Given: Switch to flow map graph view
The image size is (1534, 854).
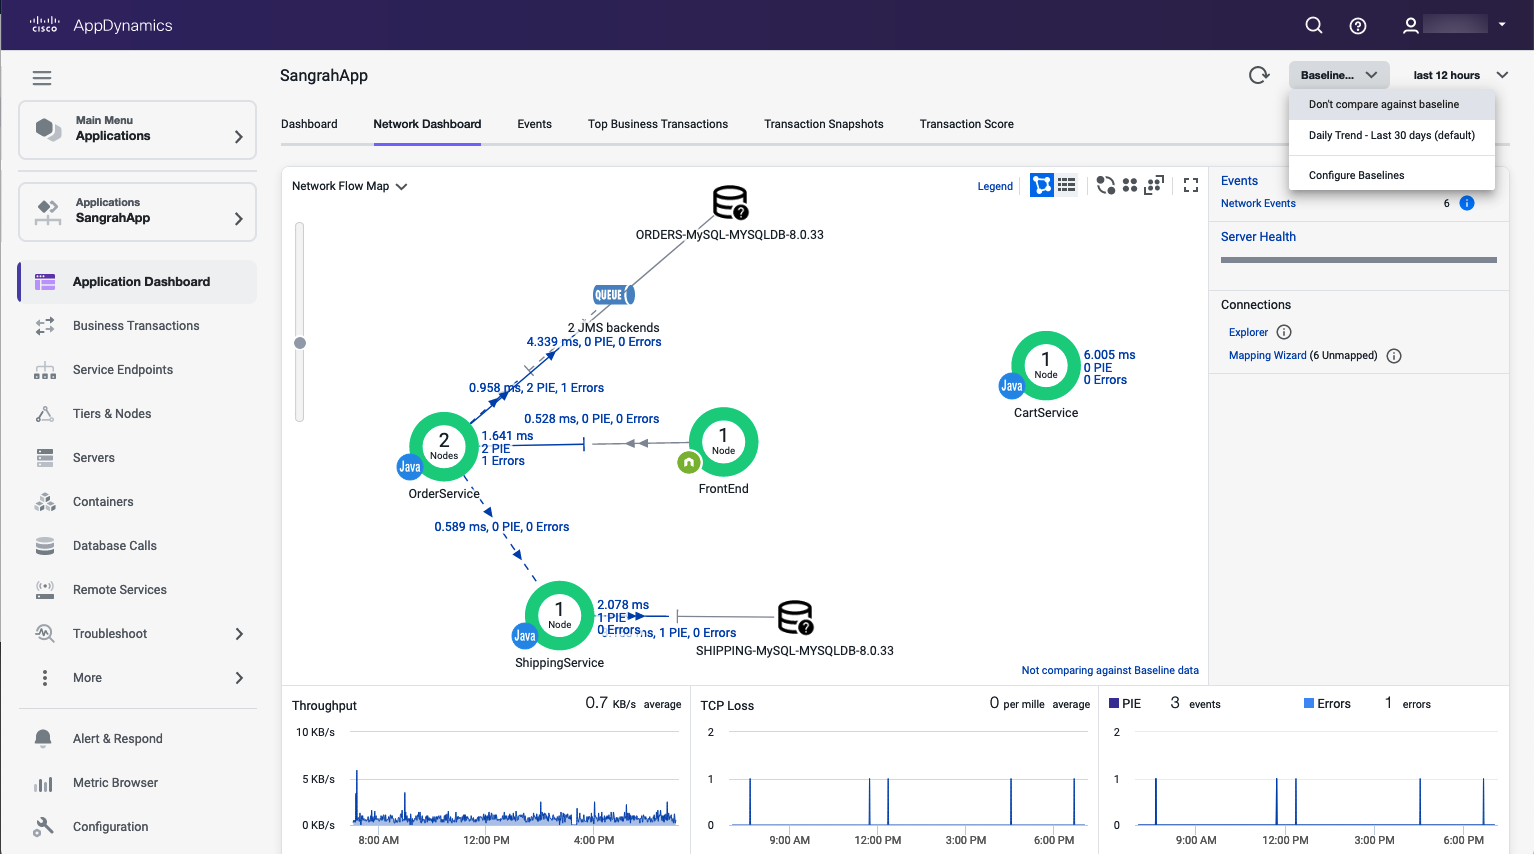Looking at the screenshot, I should click(x=1042, y=185).
